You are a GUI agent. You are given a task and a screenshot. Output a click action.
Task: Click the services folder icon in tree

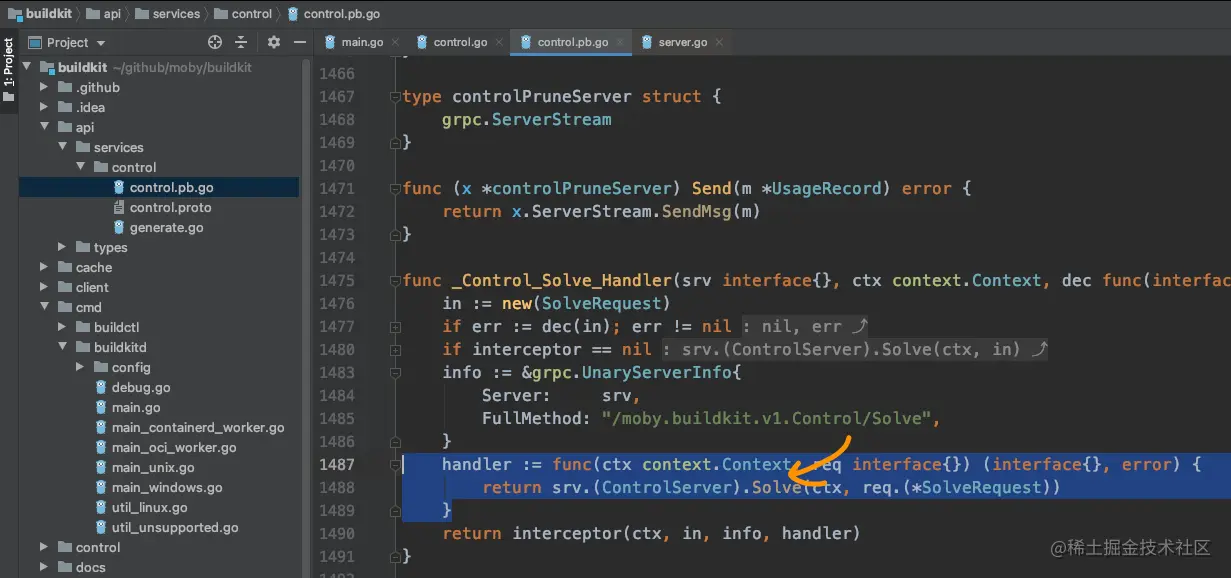(83, 148)
